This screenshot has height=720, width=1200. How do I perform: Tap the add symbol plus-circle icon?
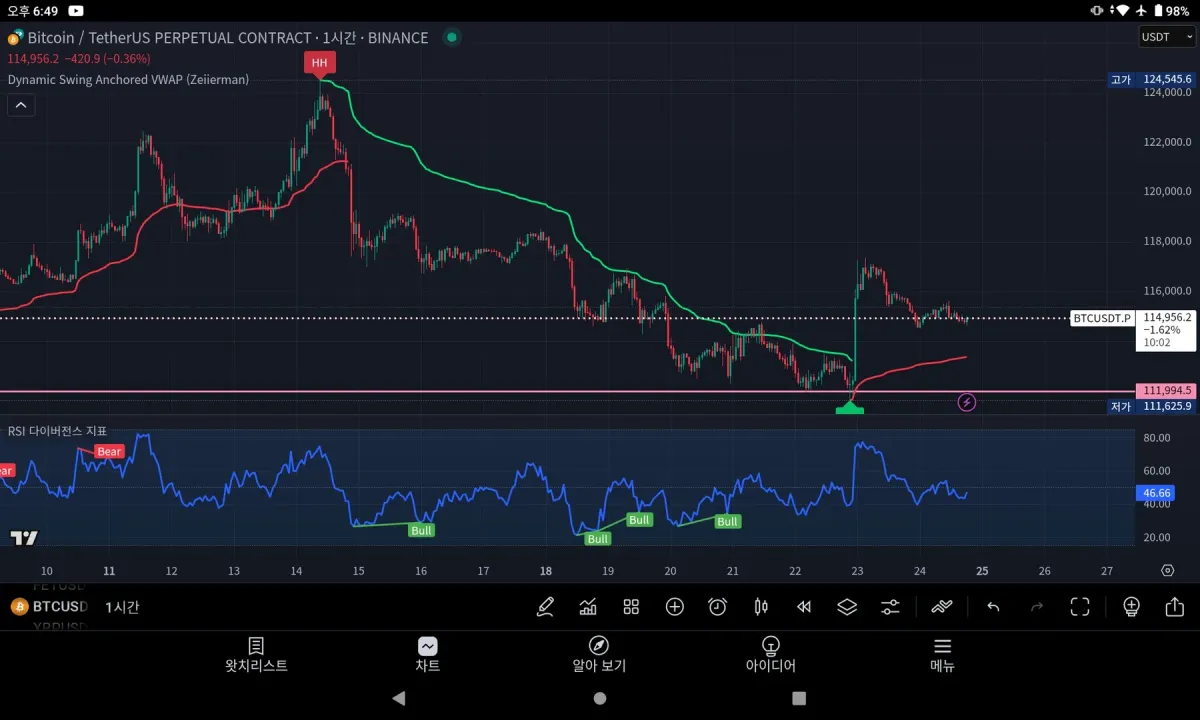pyautogui.click(x=675, y=606)
